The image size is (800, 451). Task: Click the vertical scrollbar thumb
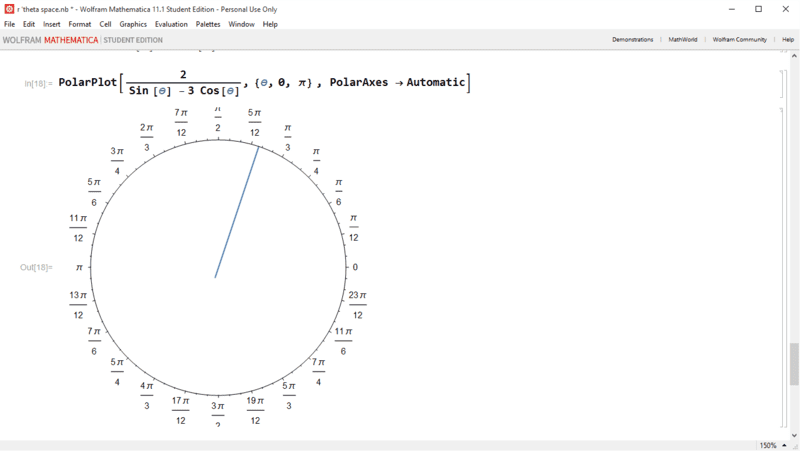794,364
